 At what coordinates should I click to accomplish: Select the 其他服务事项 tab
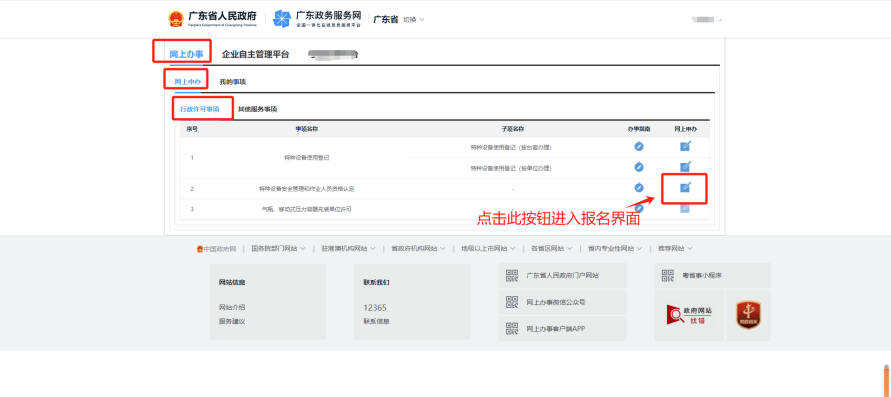(257, 109)
